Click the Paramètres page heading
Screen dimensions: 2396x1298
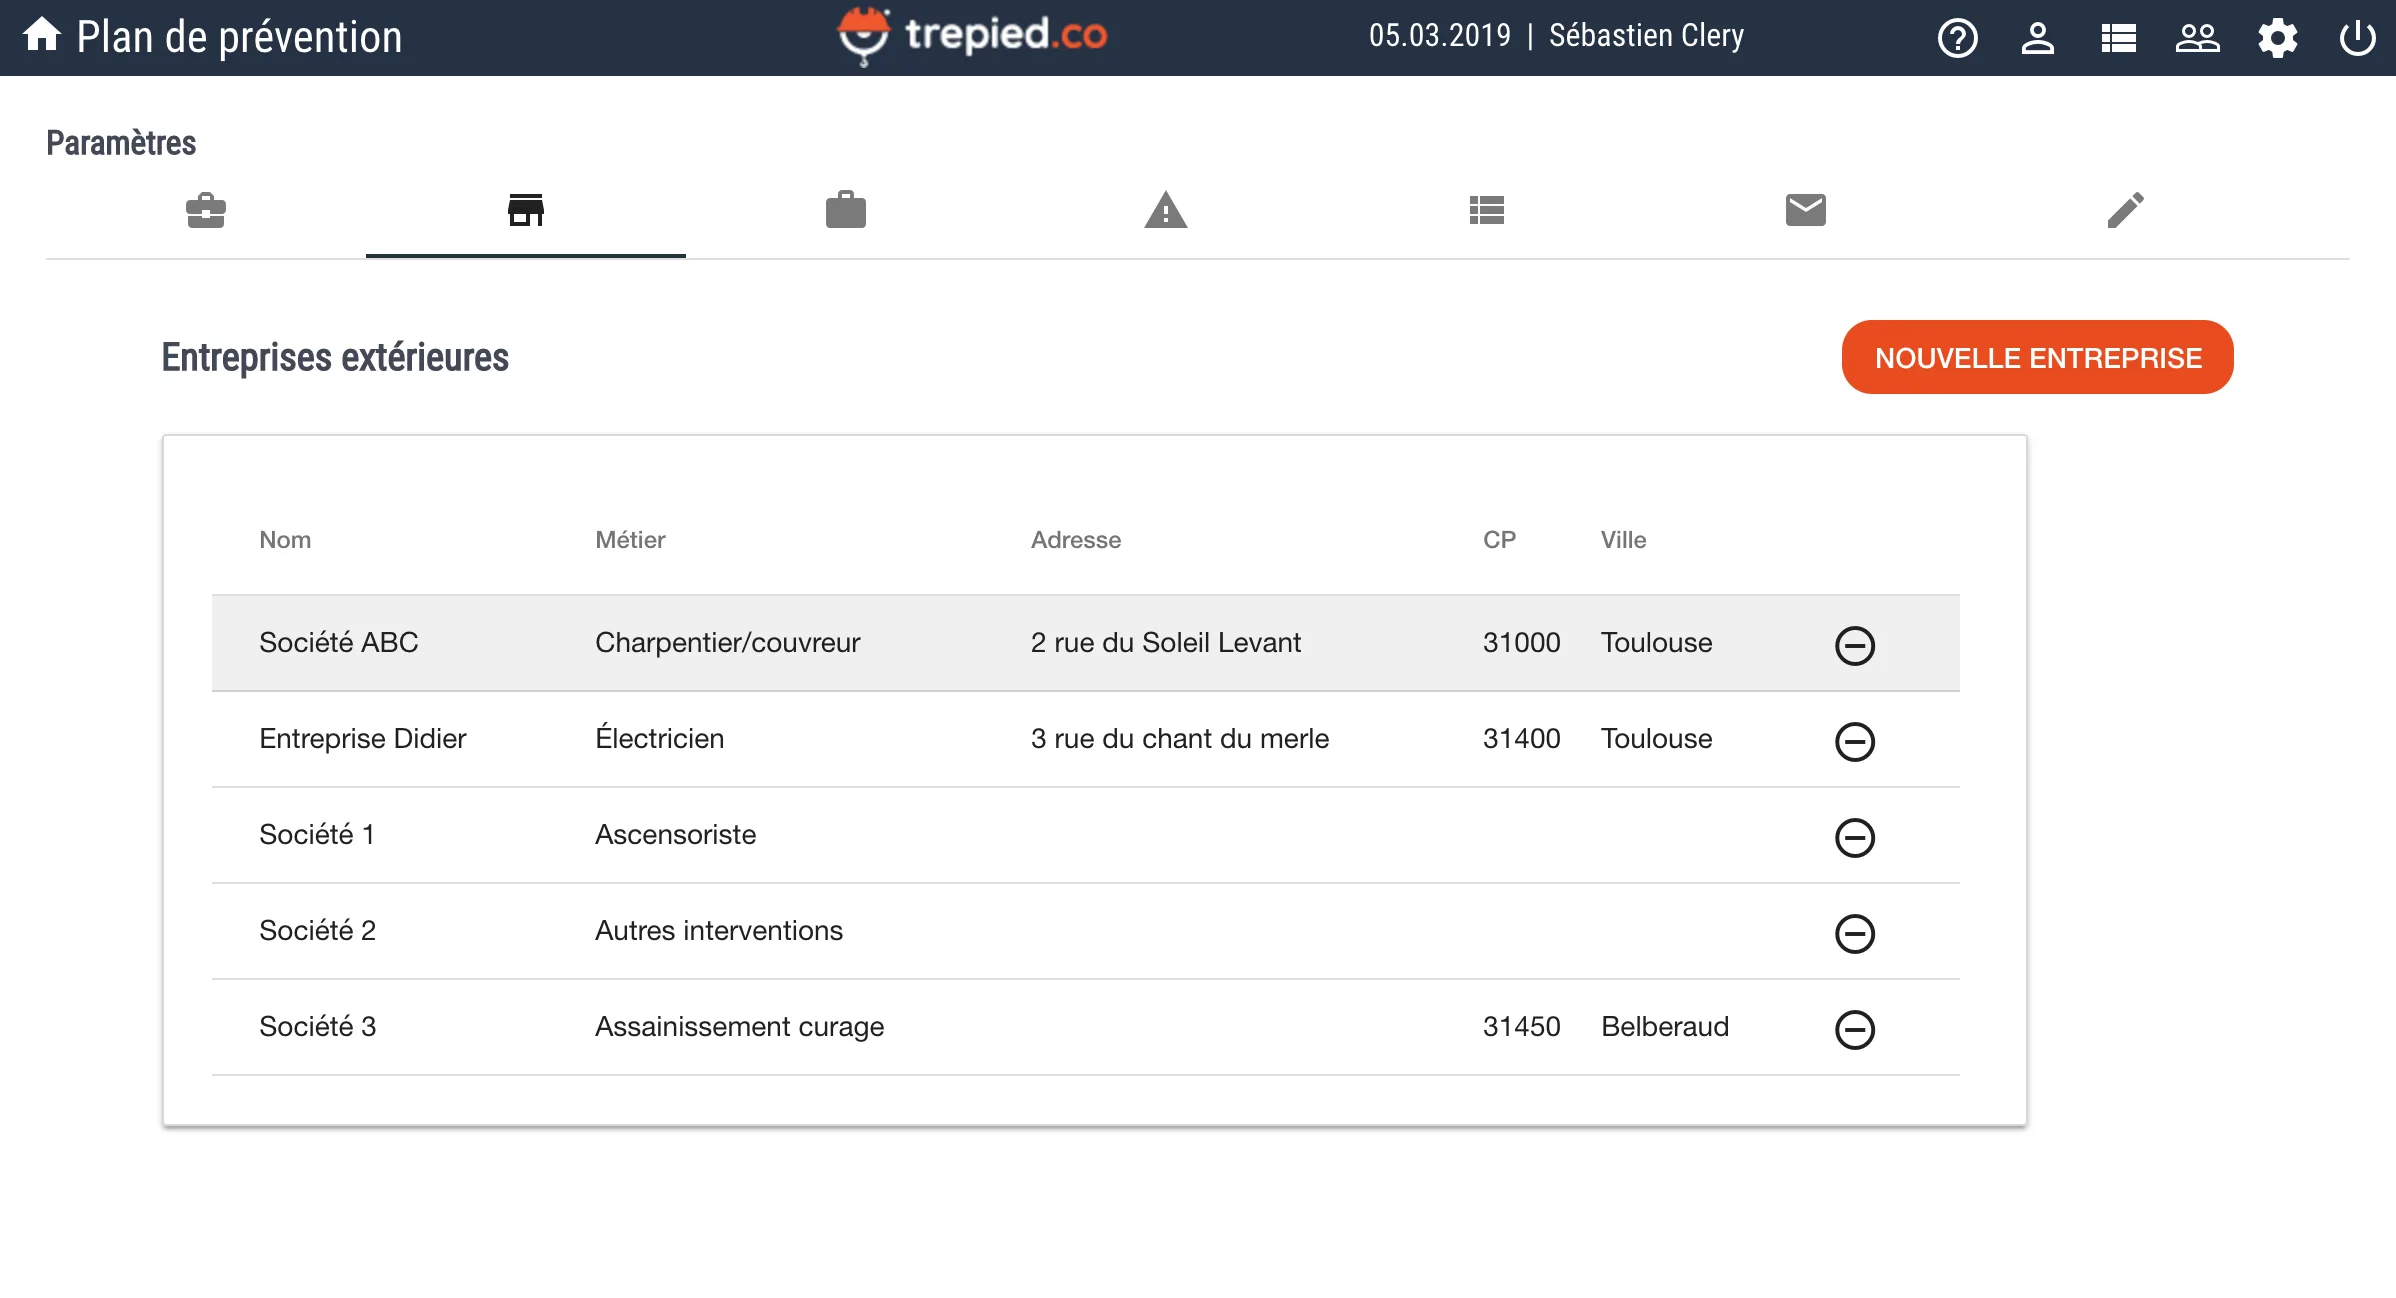tap(121, 142)
